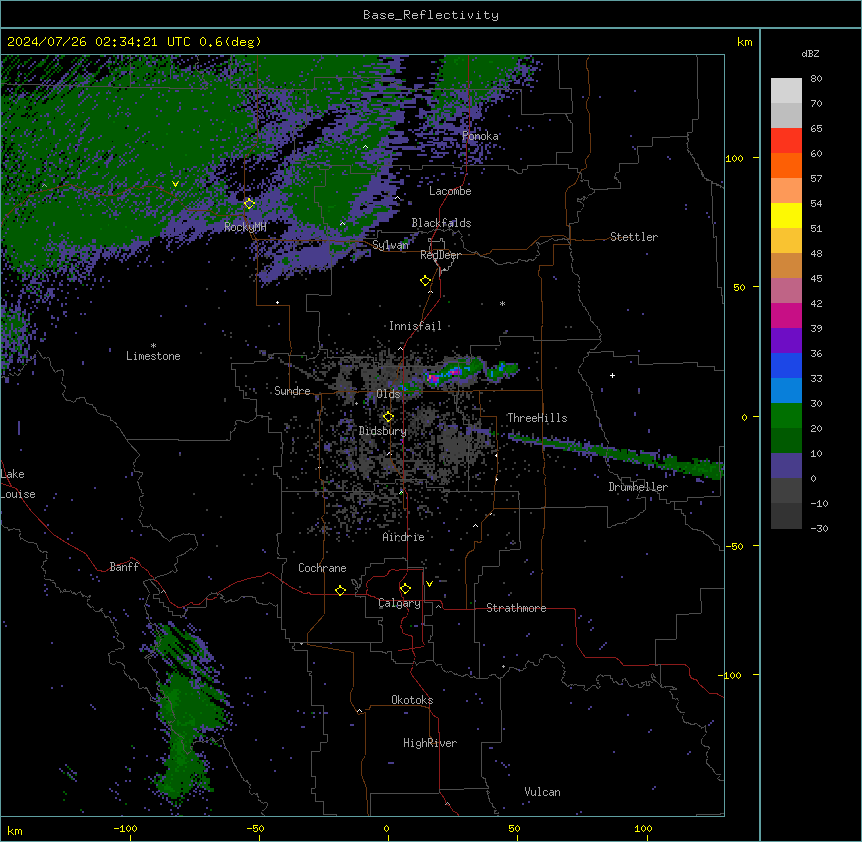Choose the bright orange swatch in dBZ legend
Image resolution: width=862 pixels, height=842 pixels.
[x=786, y=165]
